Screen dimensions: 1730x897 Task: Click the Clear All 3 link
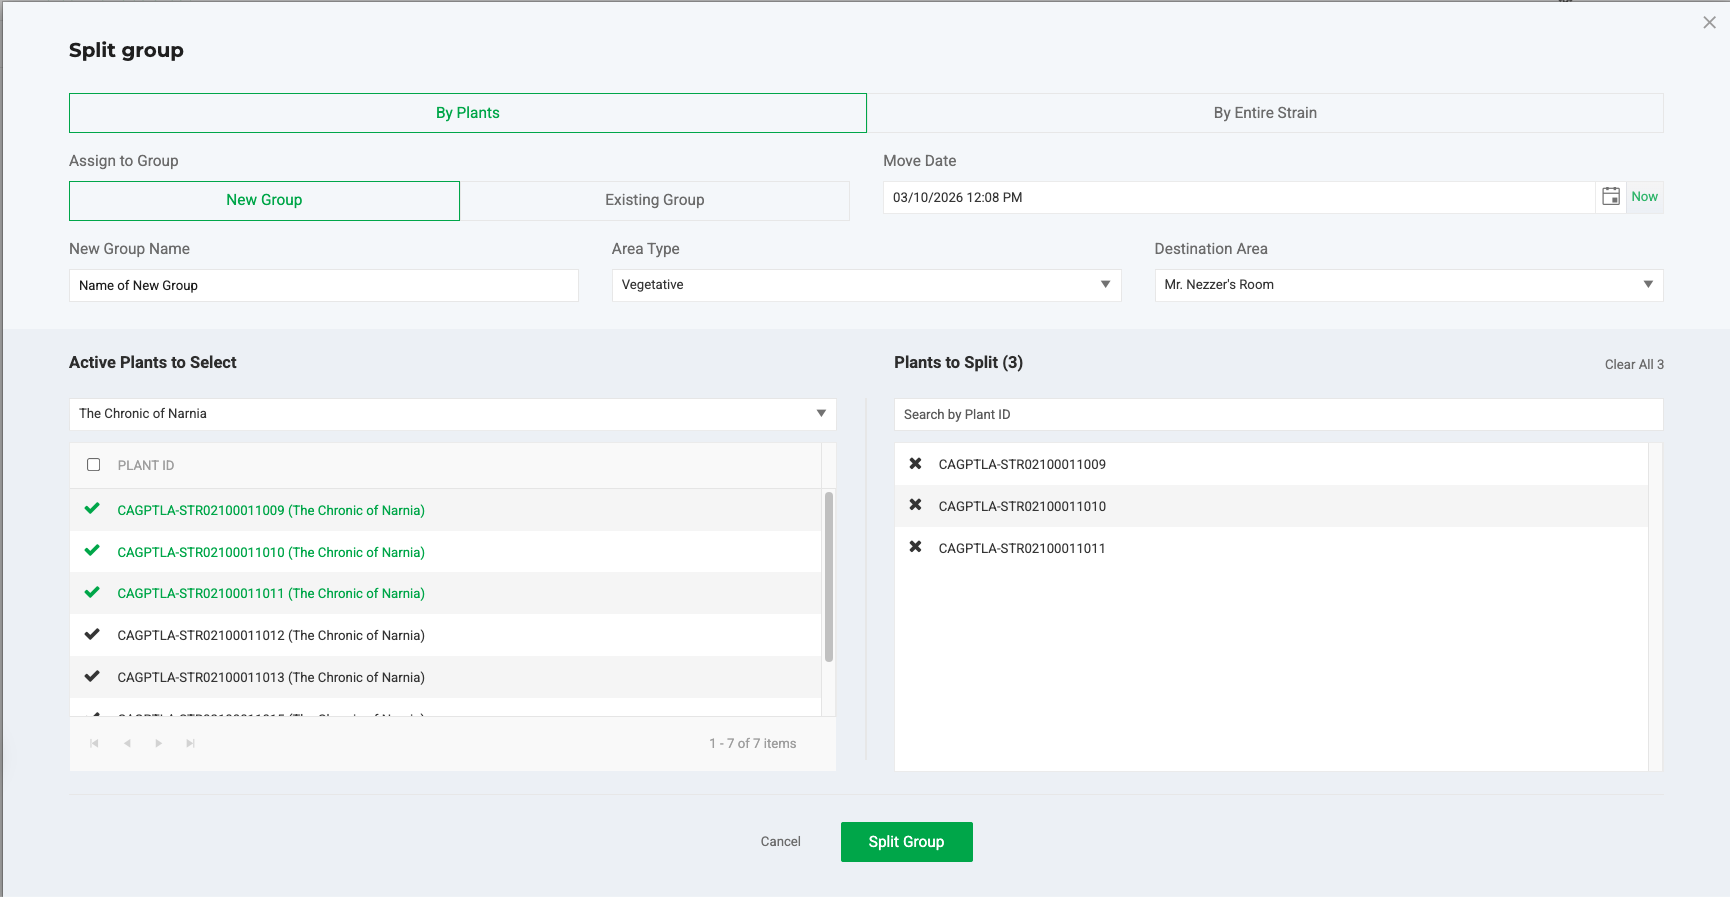click(x=1634, y=364)
